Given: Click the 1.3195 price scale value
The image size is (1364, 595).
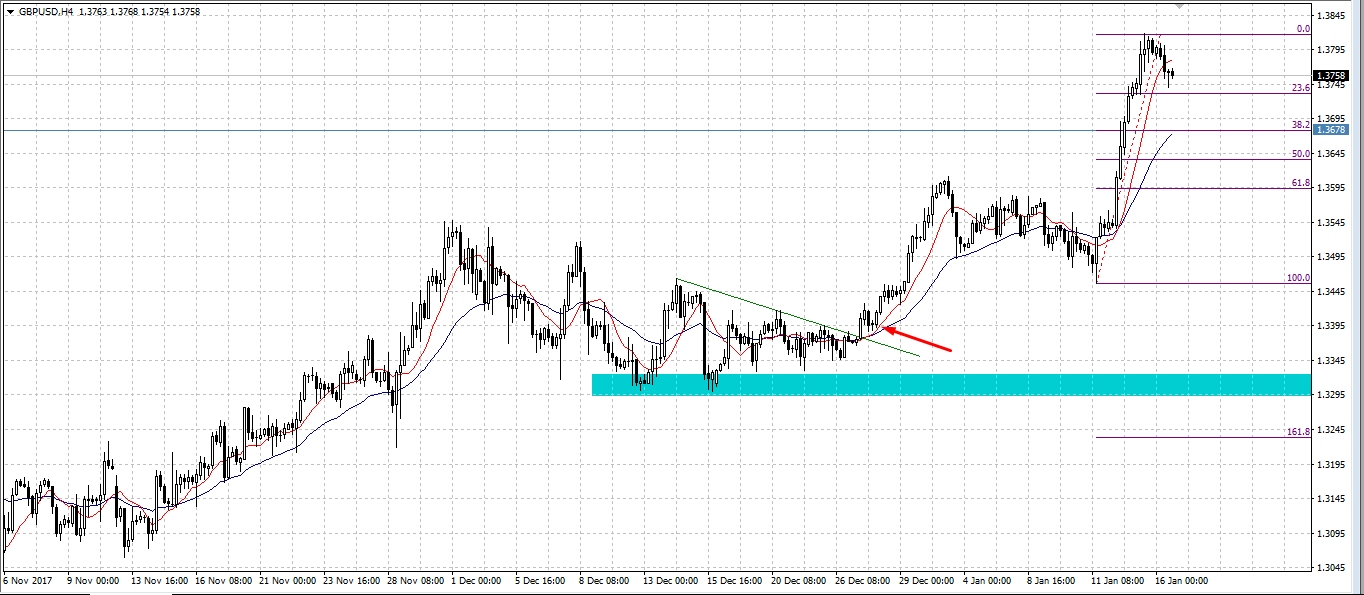Looking at the screenshot, I should [x=1331, y=465].
